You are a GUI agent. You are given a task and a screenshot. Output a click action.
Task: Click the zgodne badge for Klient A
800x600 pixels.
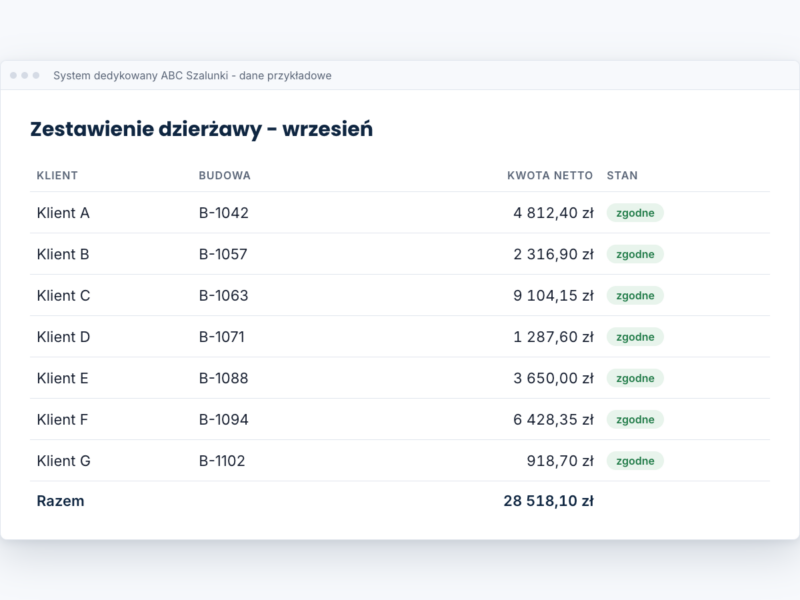(635, 213)
